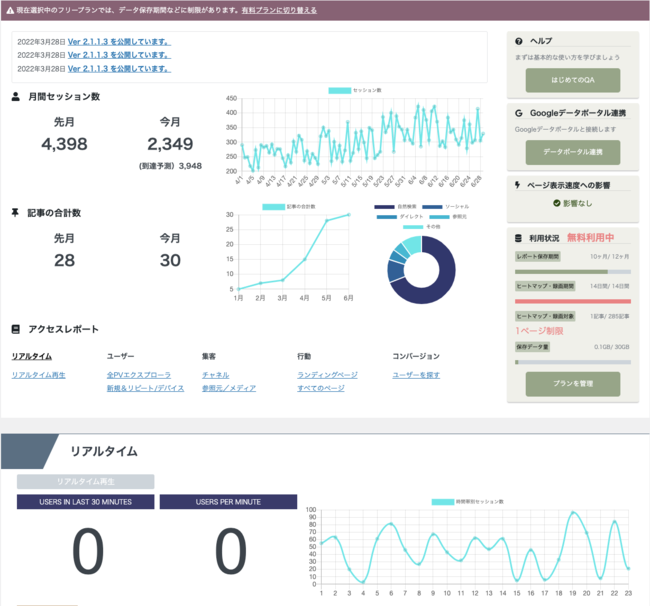This screenshot has height=607, width=650.
Task: Click the book icon beside アクセスレポート
Action: point(15,329)
